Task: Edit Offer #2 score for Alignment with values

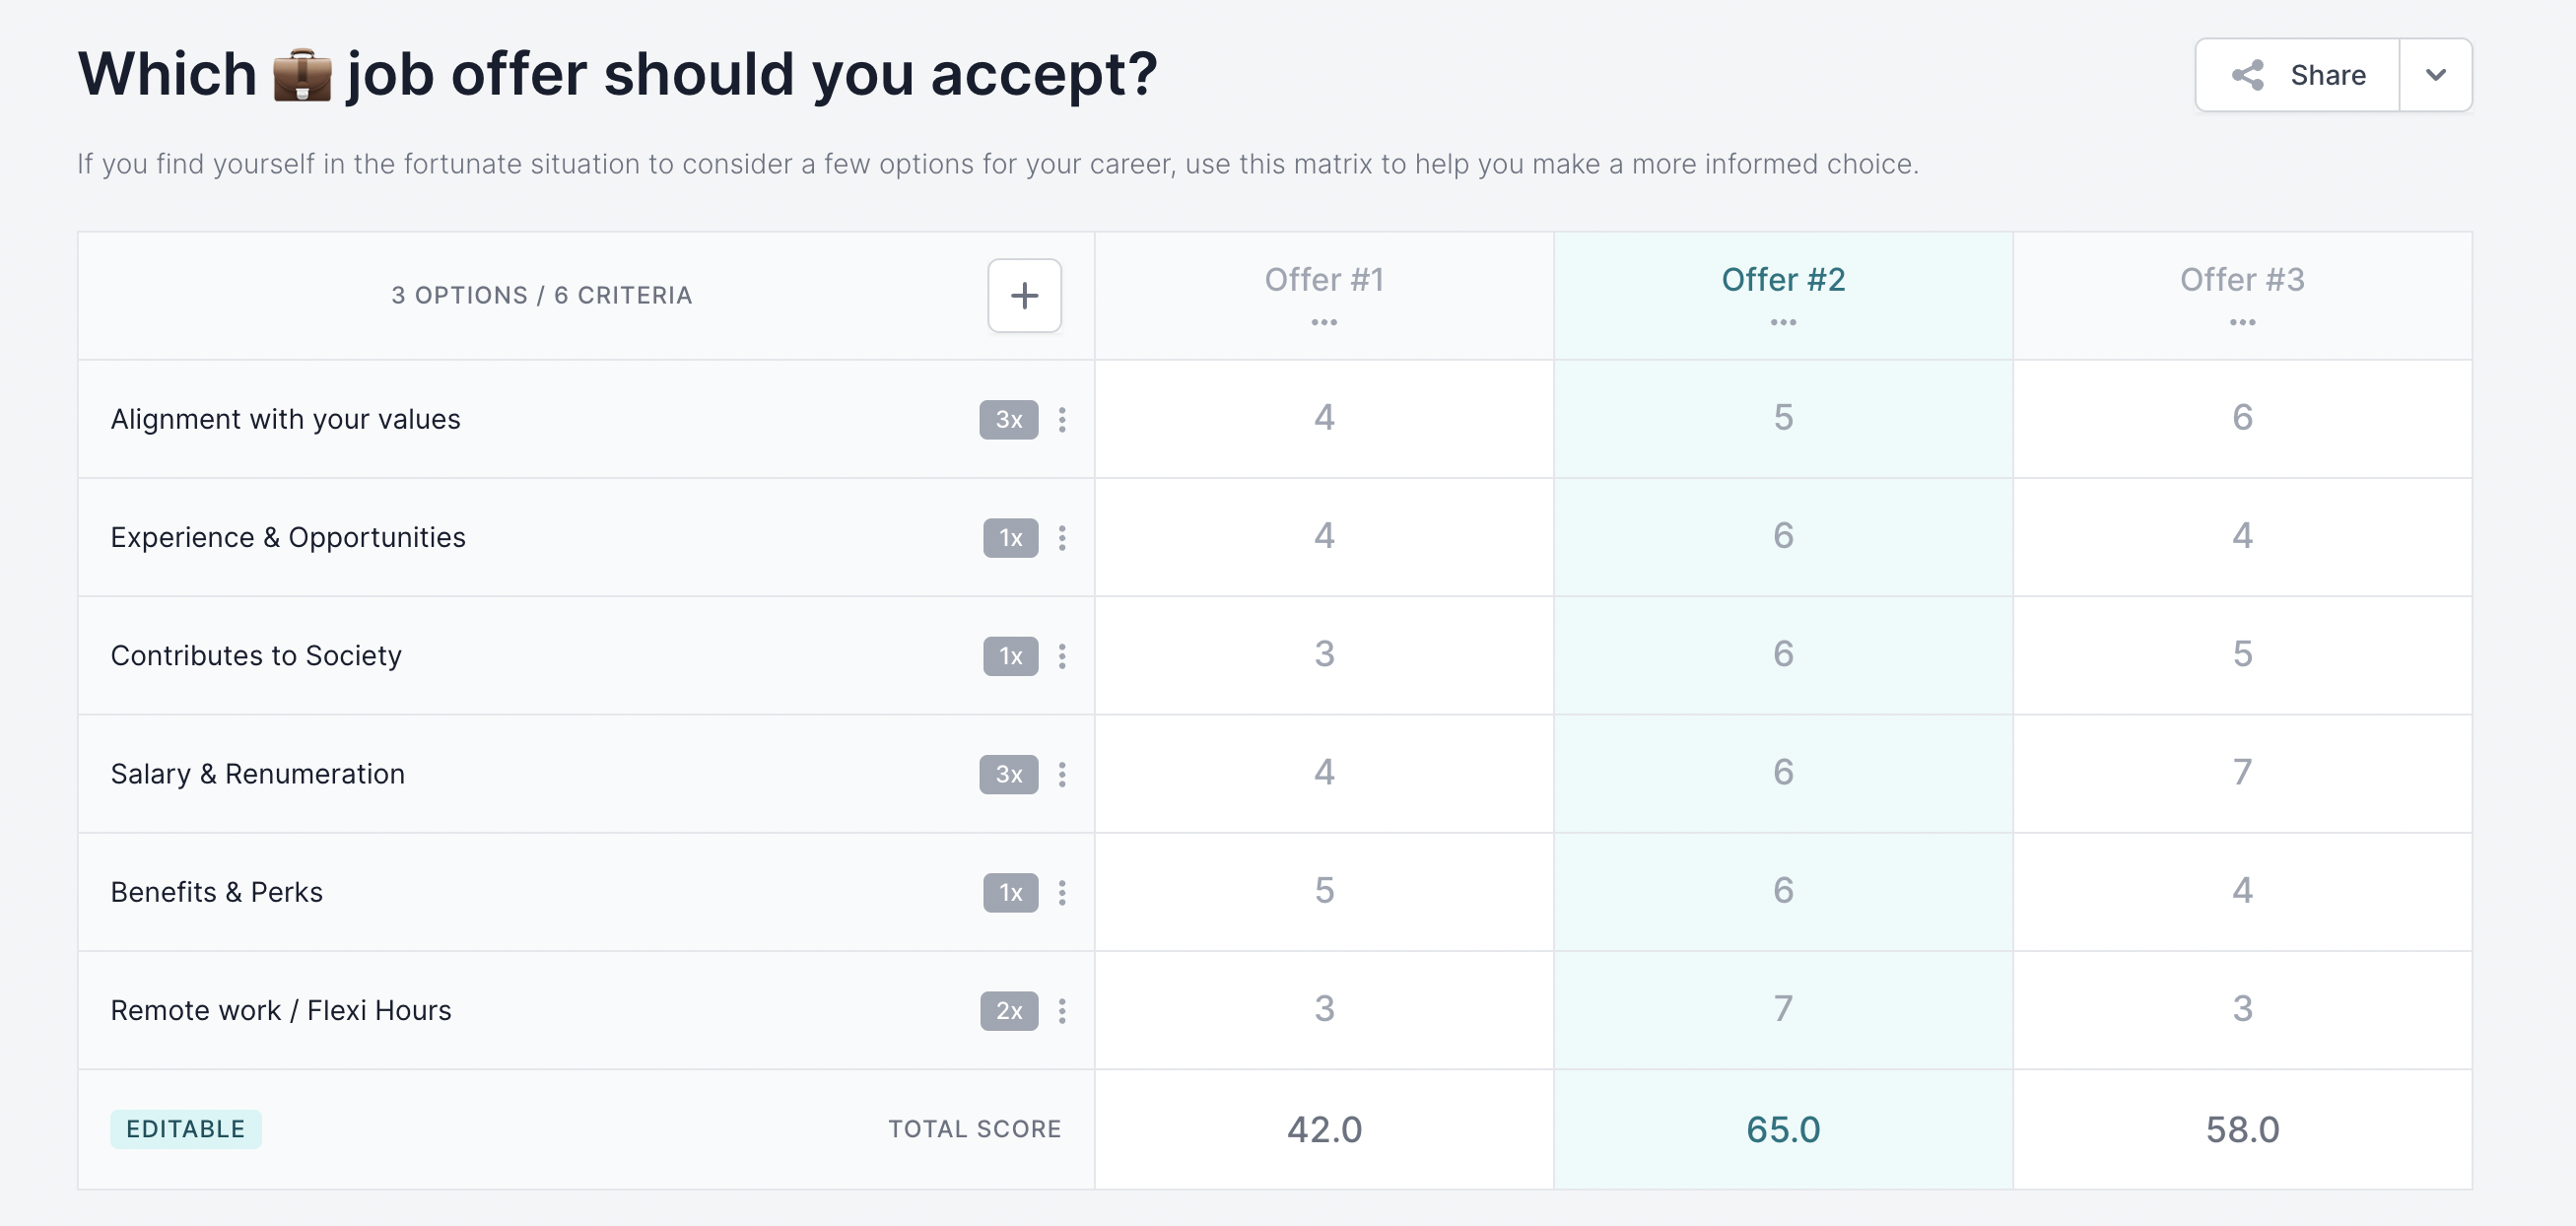Action: click(x=1783, y=418)
